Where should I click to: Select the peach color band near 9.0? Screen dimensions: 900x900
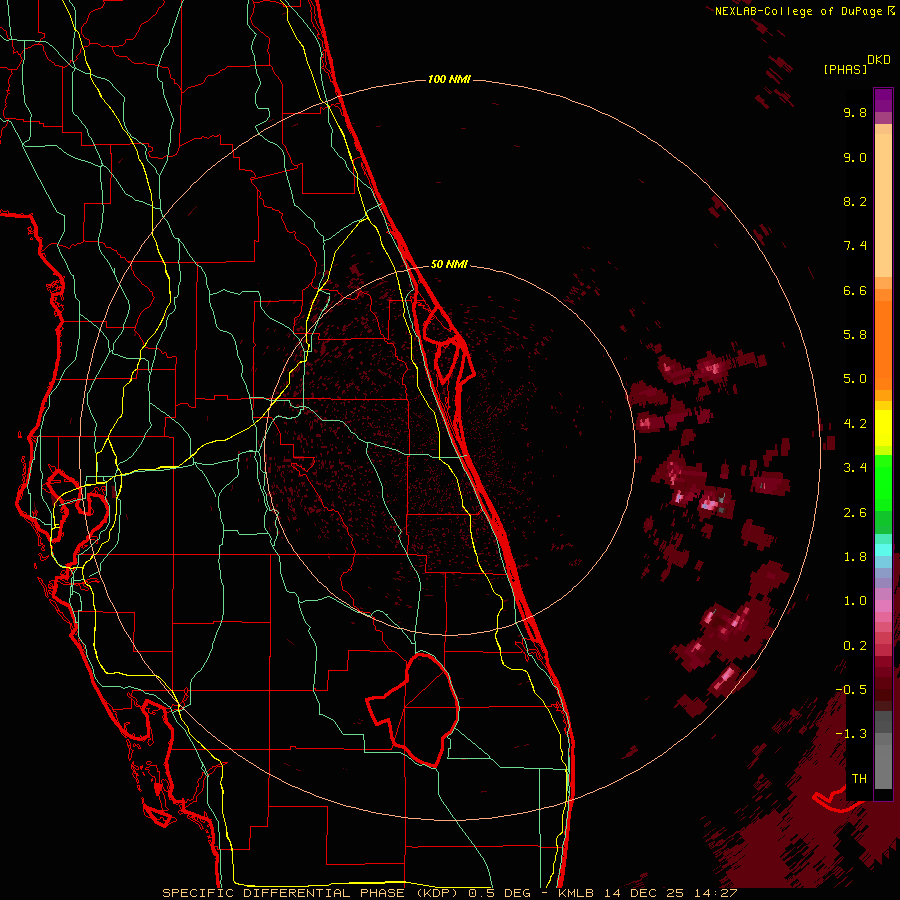point(883,160)
